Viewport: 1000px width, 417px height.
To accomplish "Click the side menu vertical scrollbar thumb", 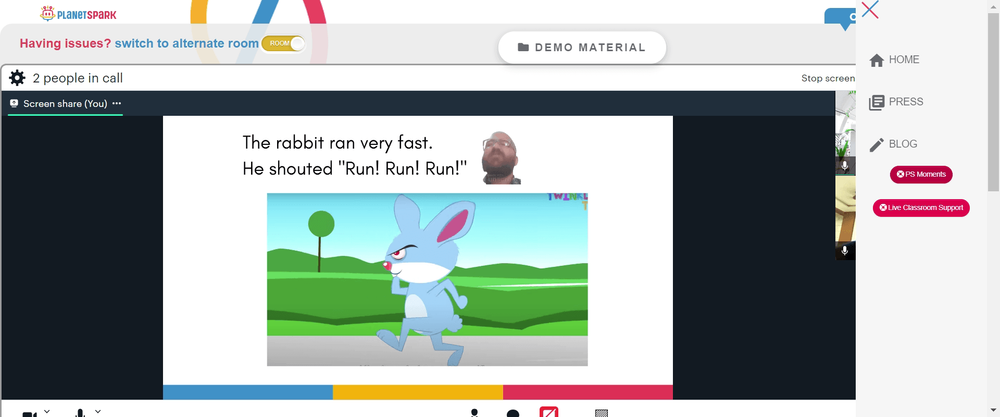I will pos(994,101).
